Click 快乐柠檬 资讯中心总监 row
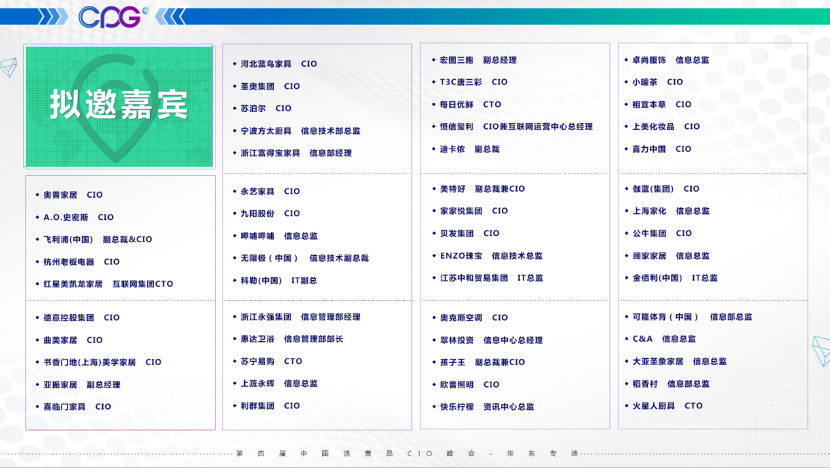 487,407
